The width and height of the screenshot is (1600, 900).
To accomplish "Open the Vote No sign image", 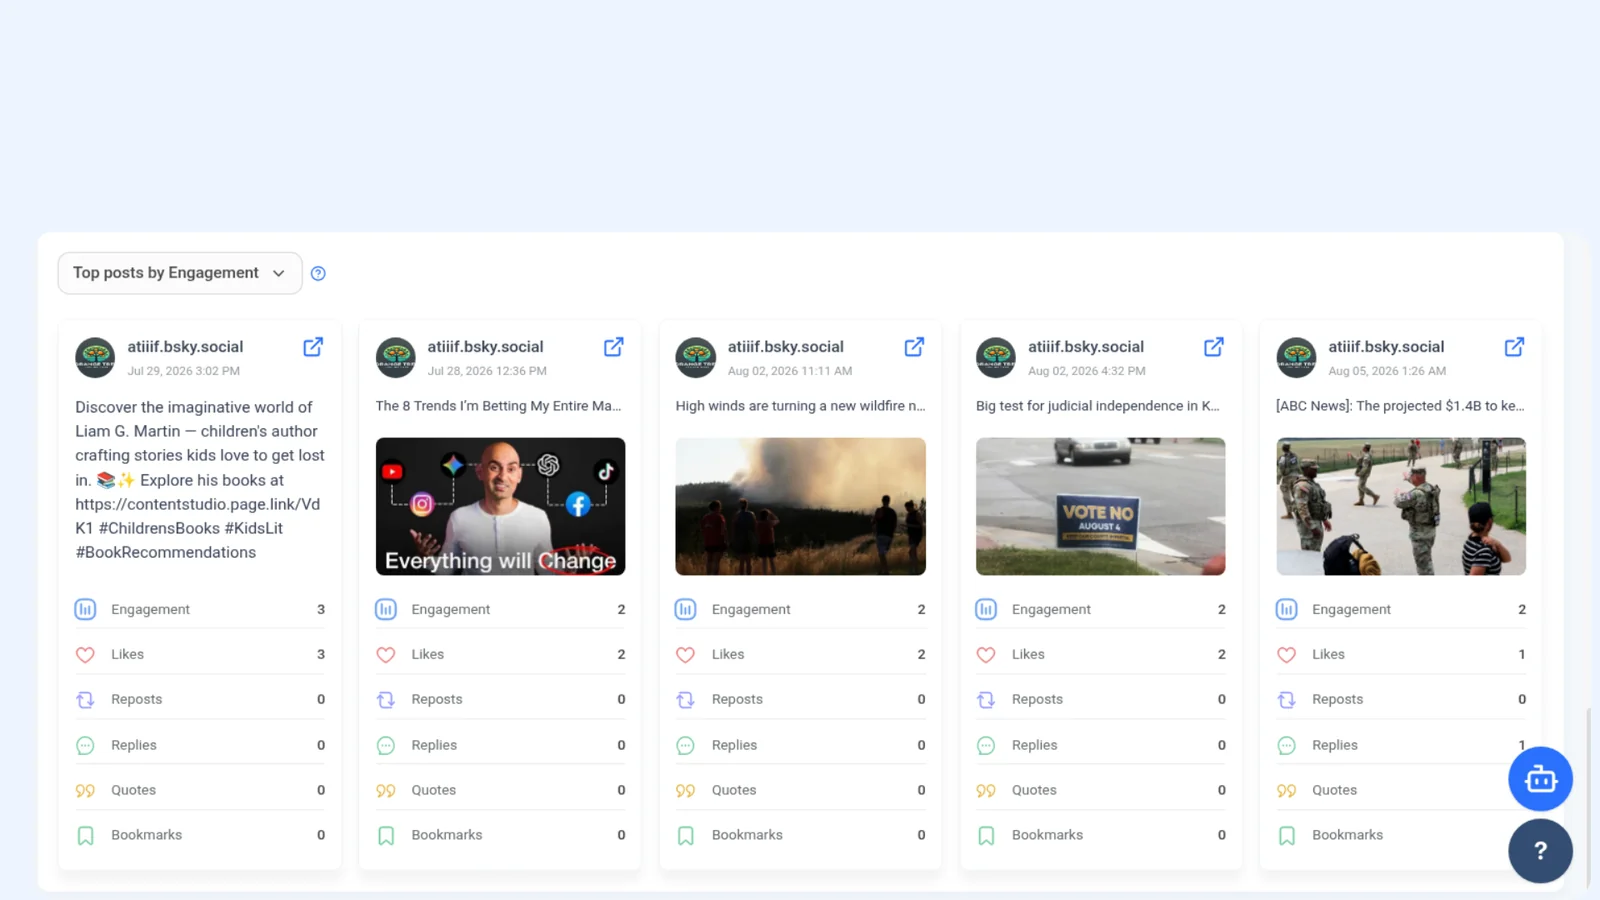I will coord(1100,506).
